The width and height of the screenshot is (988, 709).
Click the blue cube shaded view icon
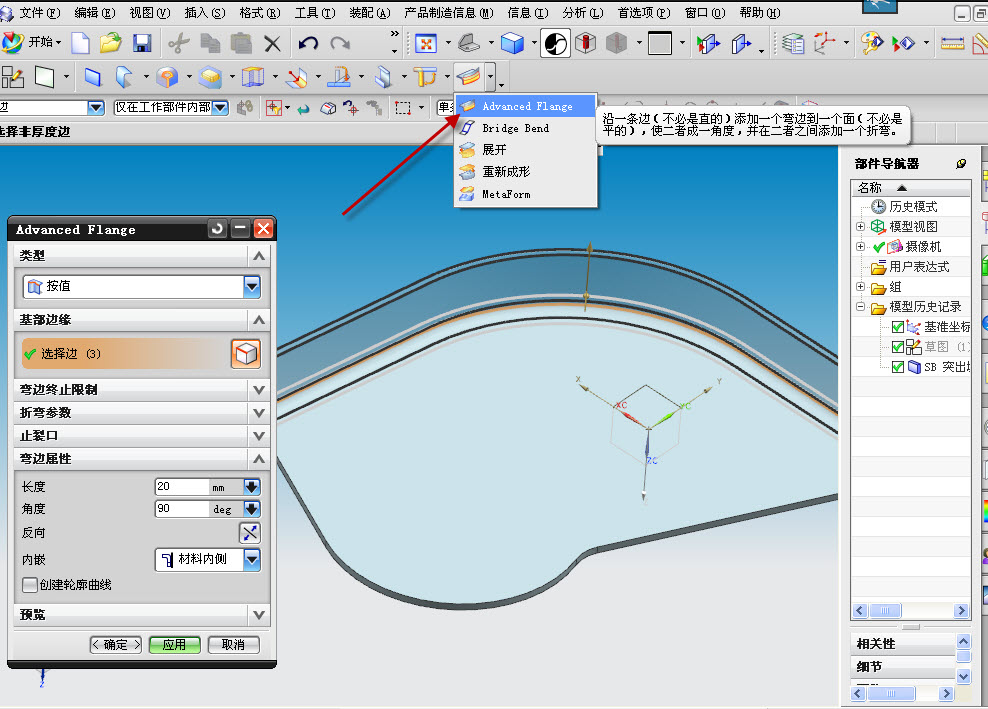click(512, 43)
